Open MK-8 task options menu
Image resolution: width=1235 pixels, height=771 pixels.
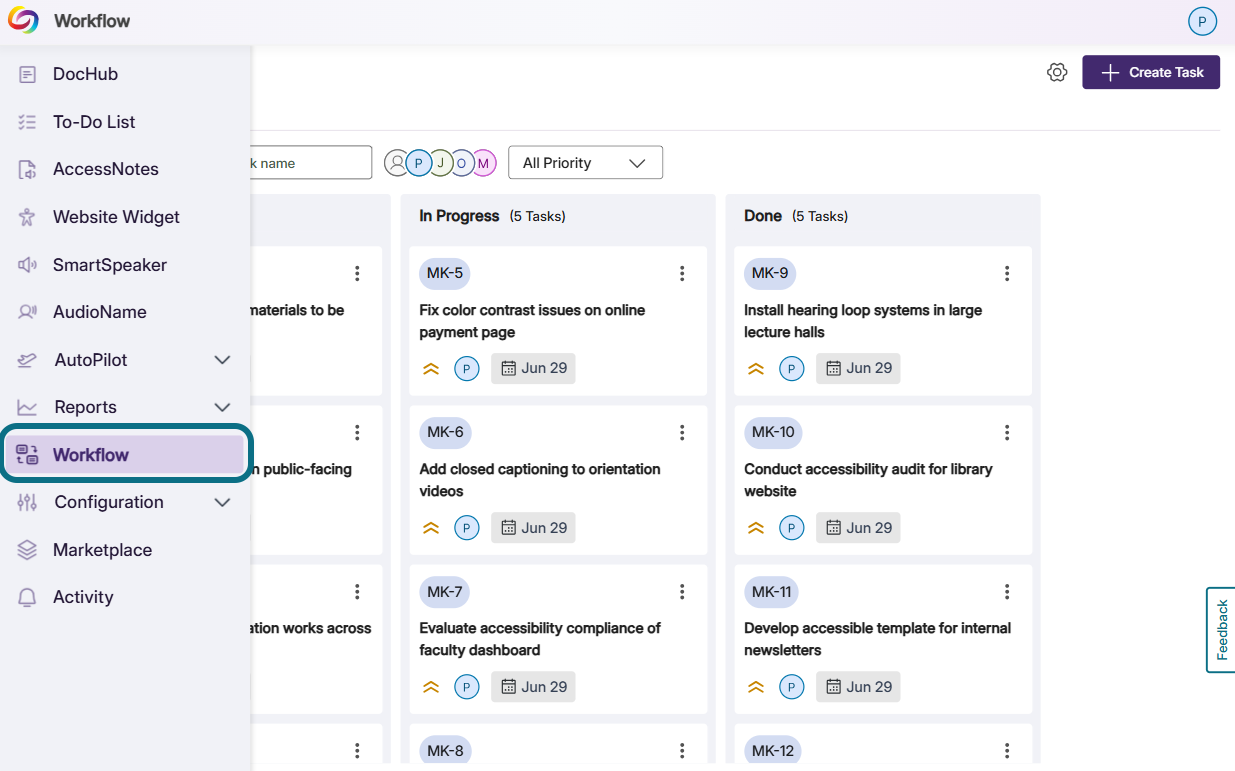click(682, 751)
